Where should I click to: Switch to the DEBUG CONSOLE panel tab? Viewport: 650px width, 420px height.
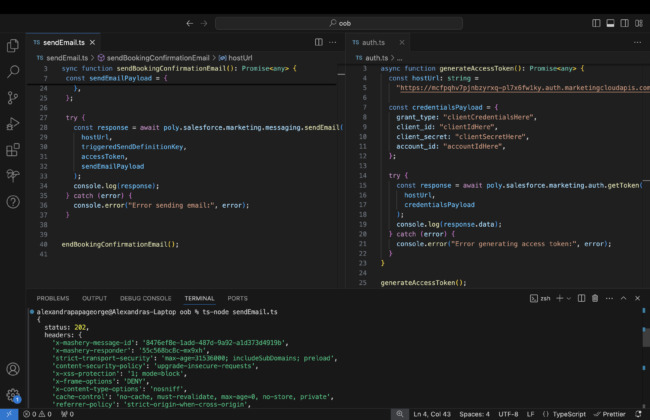click(146, 299)
